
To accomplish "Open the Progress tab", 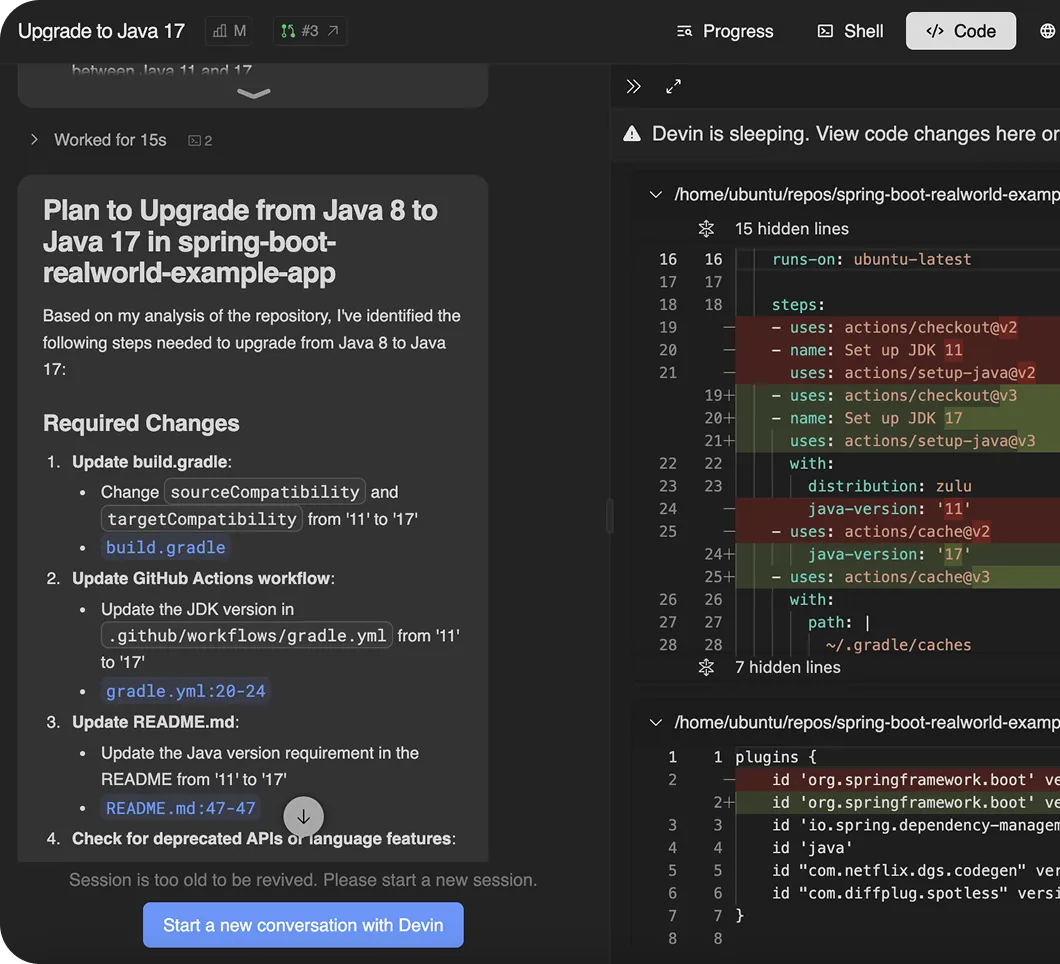I will [725, 31].
